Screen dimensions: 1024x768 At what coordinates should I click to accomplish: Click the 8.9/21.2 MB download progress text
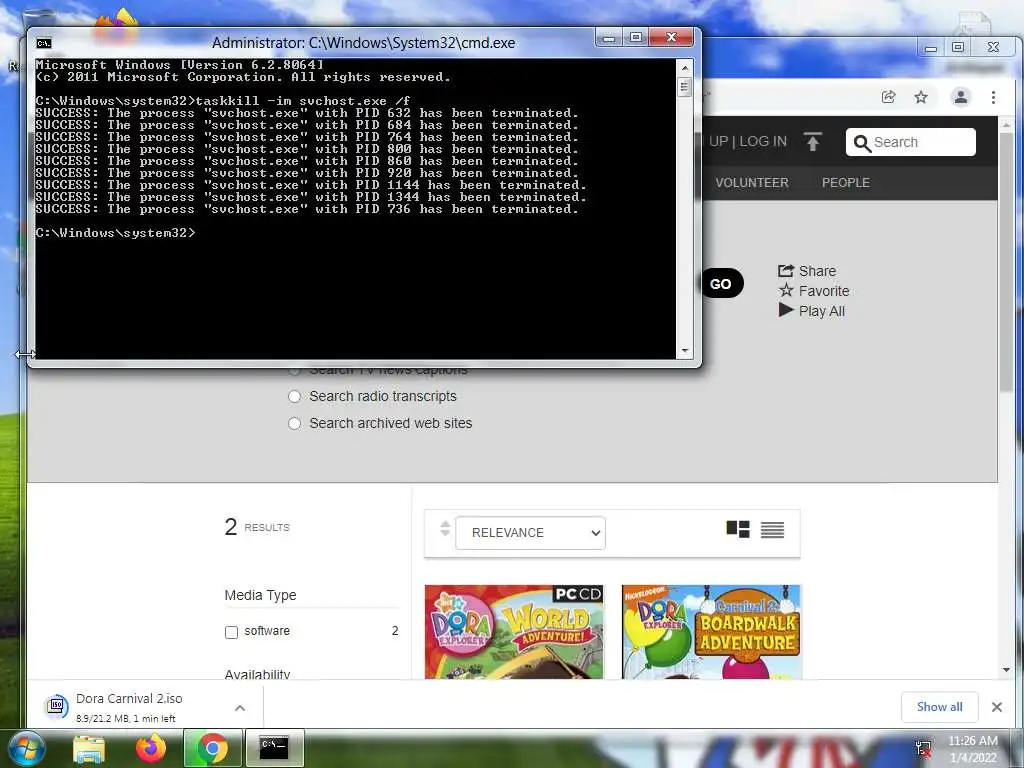(125, 718)
